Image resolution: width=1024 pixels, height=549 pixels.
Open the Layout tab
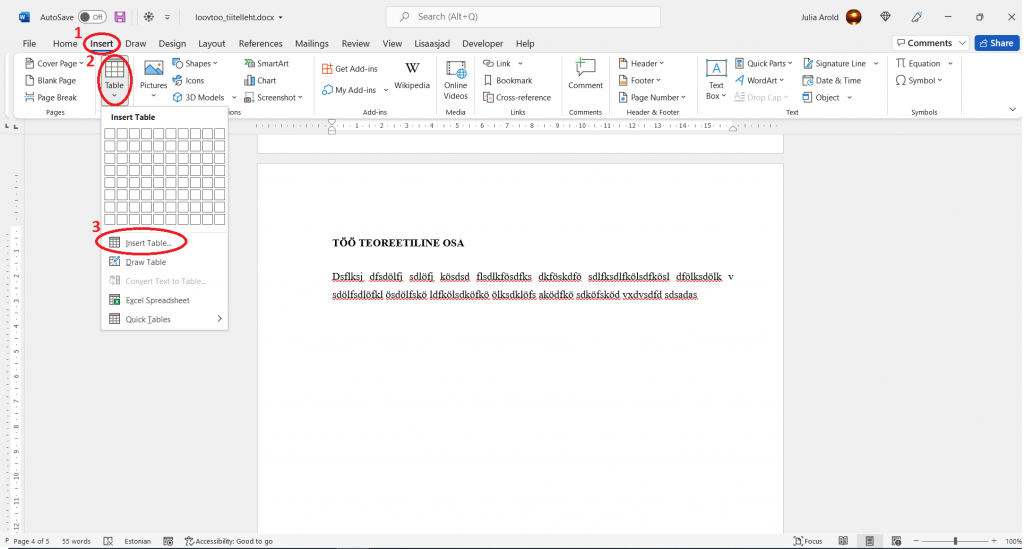(212, 44)
